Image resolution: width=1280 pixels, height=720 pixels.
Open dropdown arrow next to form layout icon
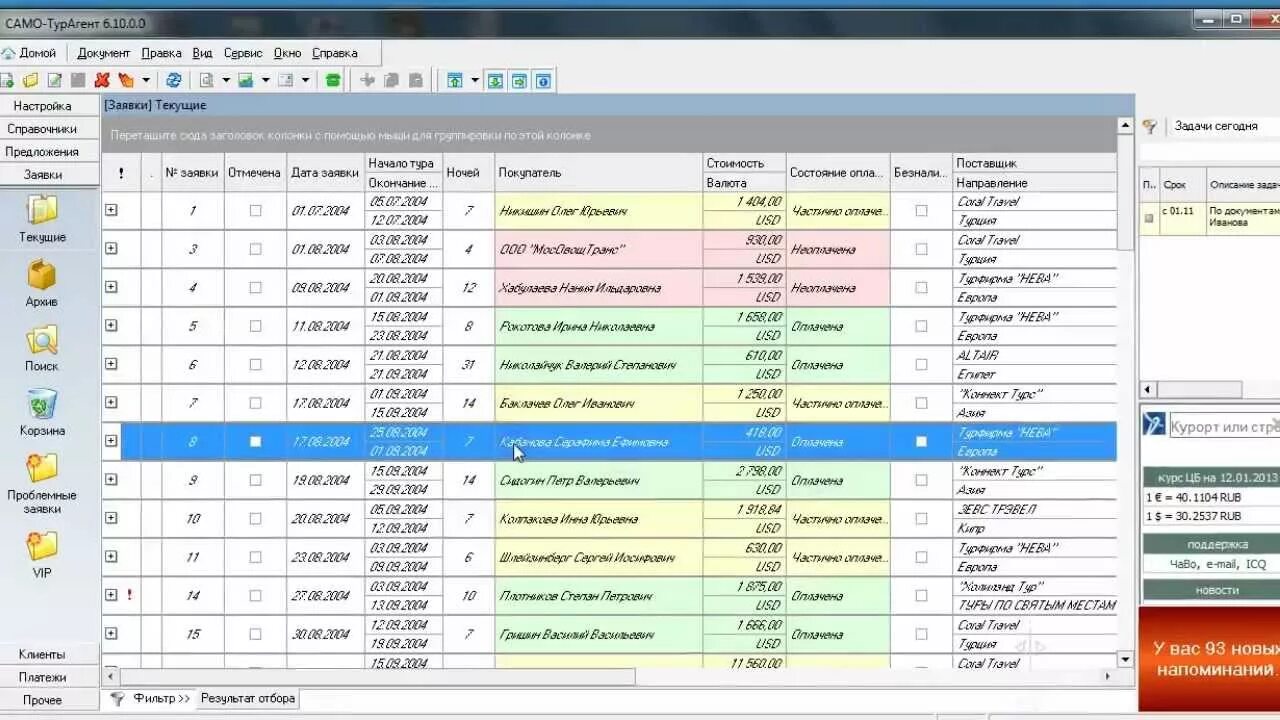(x=305, y=80)
